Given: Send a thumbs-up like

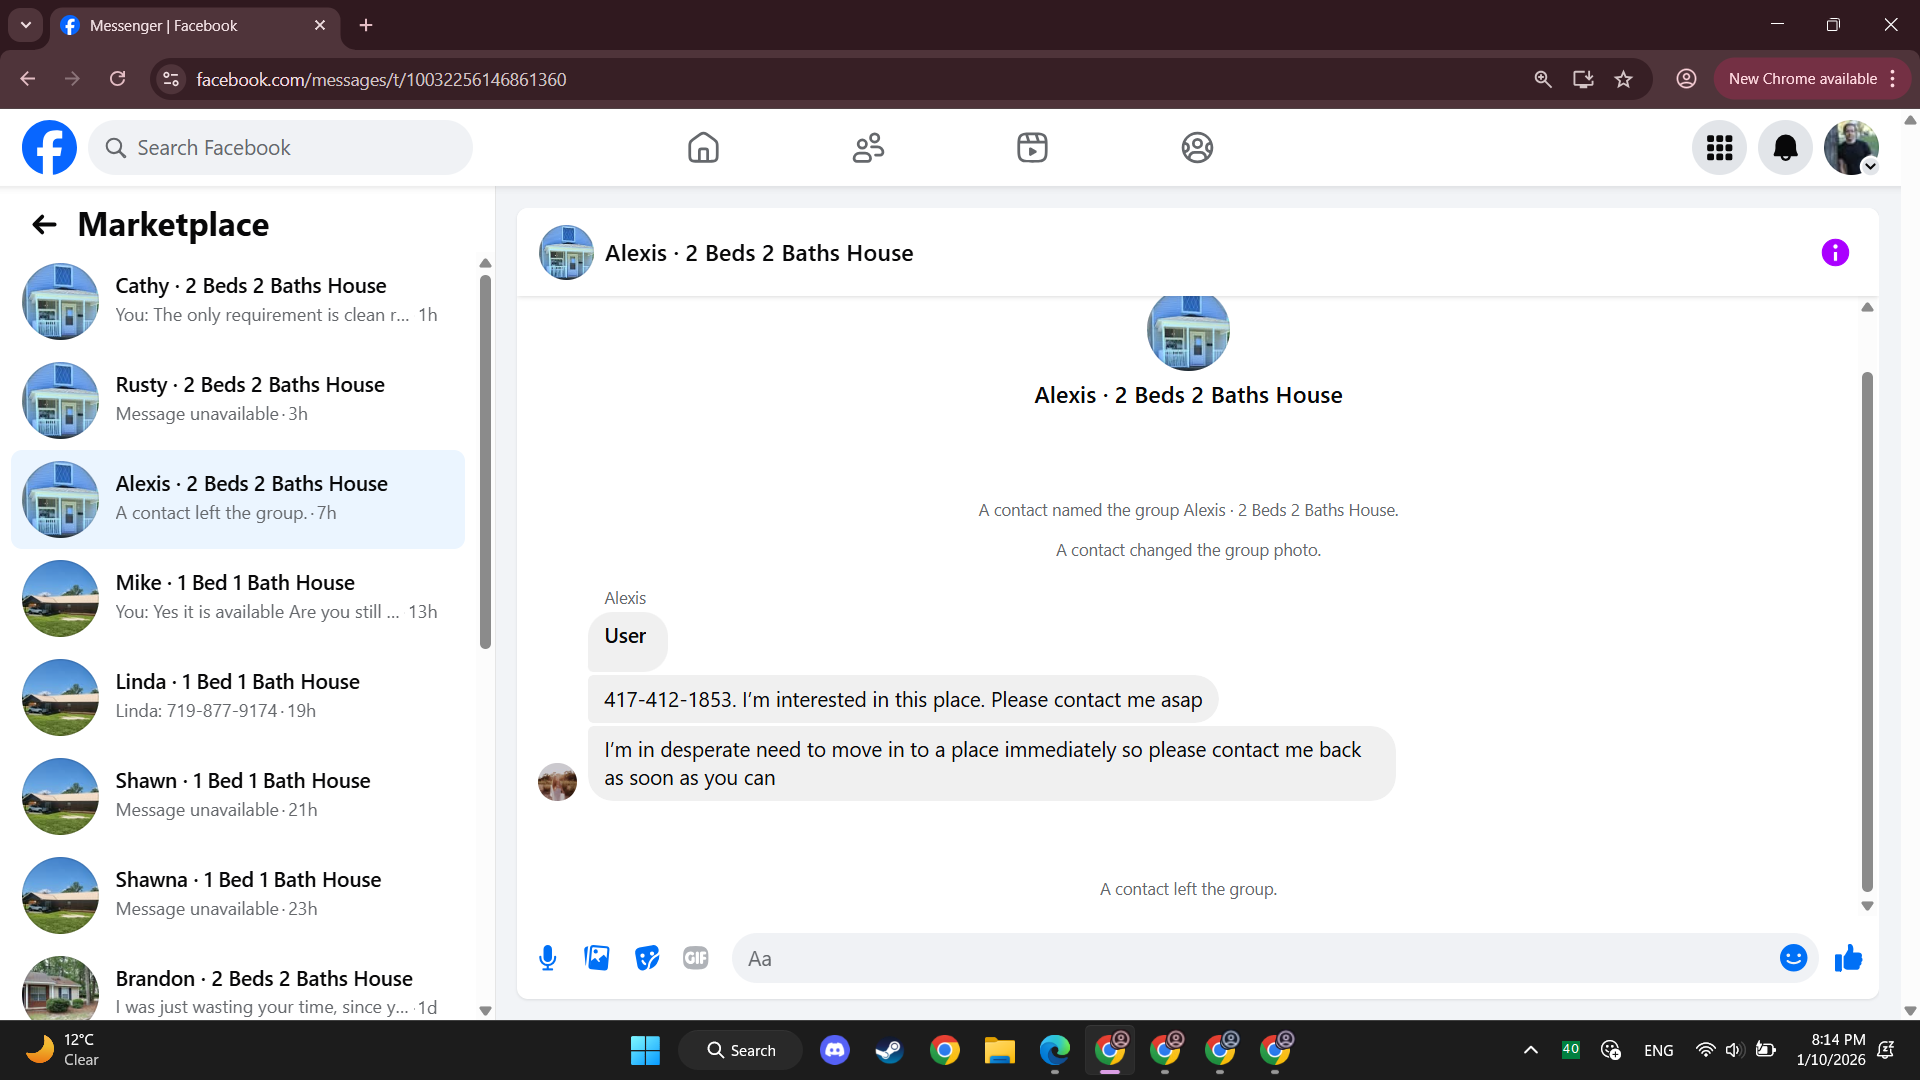Looking at the screenshot, I should click(x=1848, y=958).
